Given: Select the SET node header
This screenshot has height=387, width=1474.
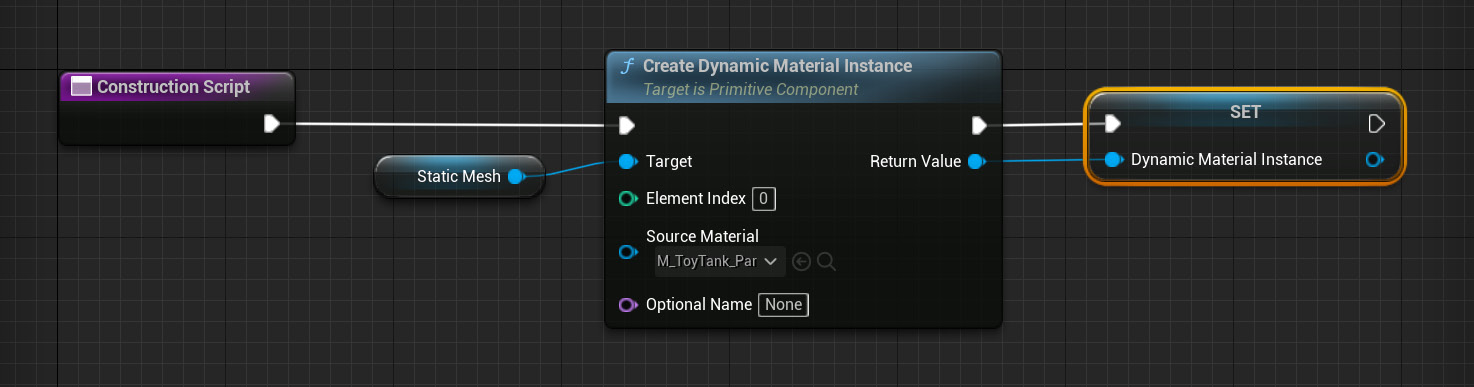Looking at the screenshot, I should tap(1245, 112).
